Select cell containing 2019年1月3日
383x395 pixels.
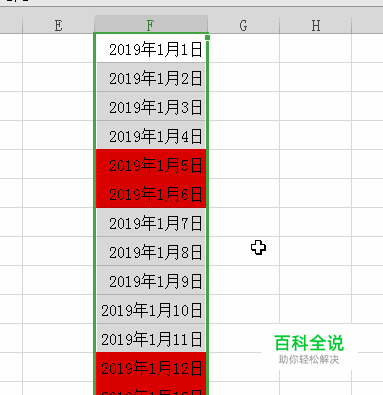coord(151,106)
